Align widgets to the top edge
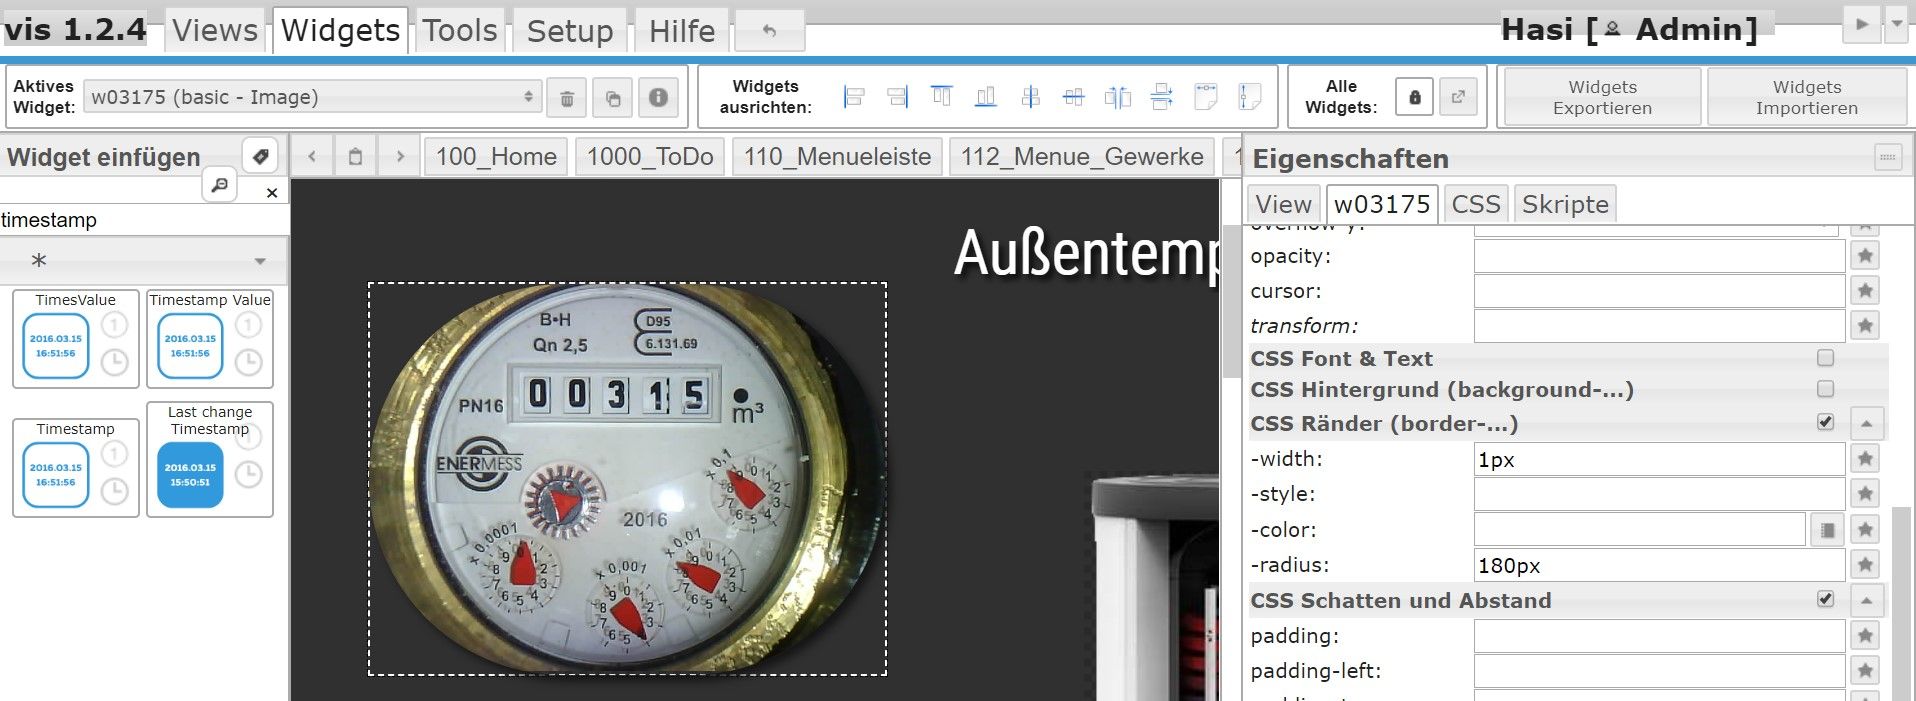The height and width of the screenshot is (701, 1916). (x=941, y=97)
